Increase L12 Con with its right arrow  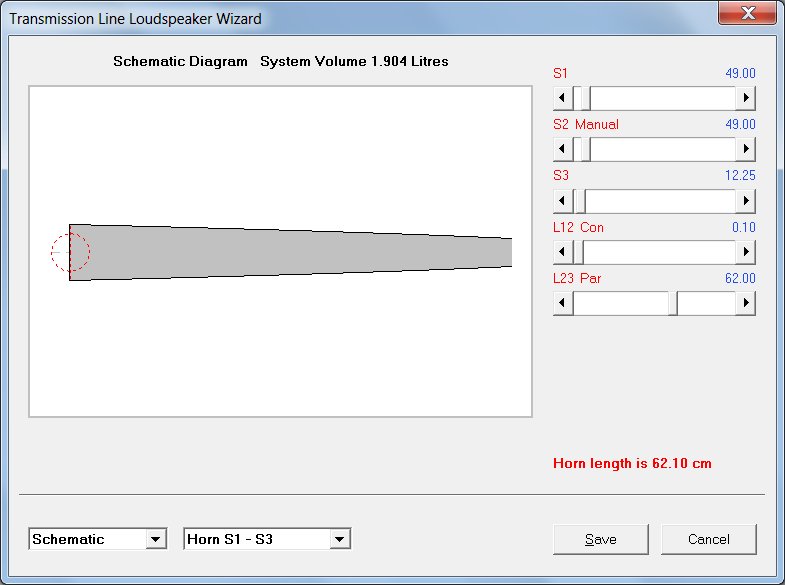[x=745, y=252]
